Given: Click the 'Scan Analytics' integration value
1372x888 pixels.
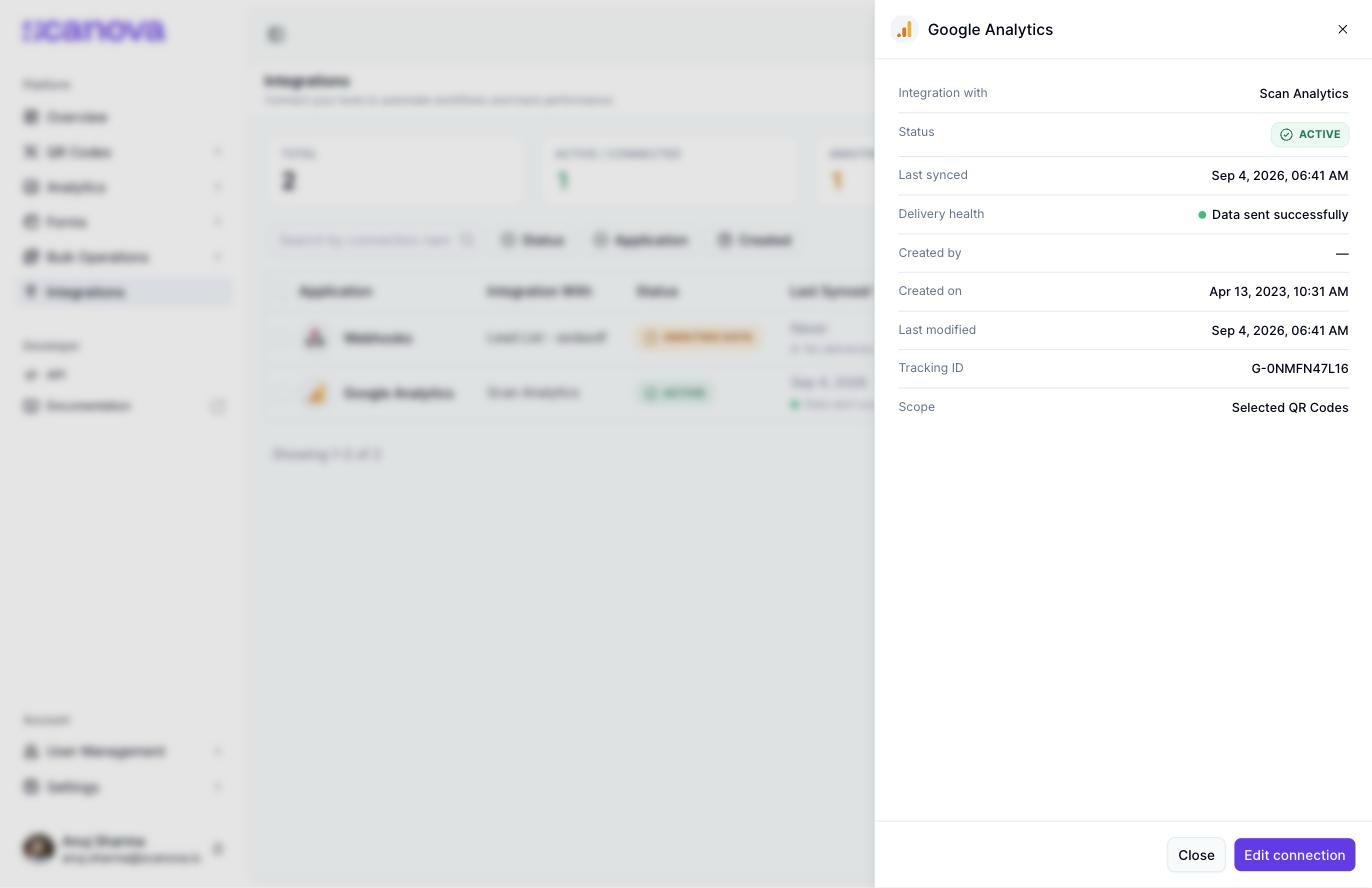Looking at the screenshot, I should 1303,94.
